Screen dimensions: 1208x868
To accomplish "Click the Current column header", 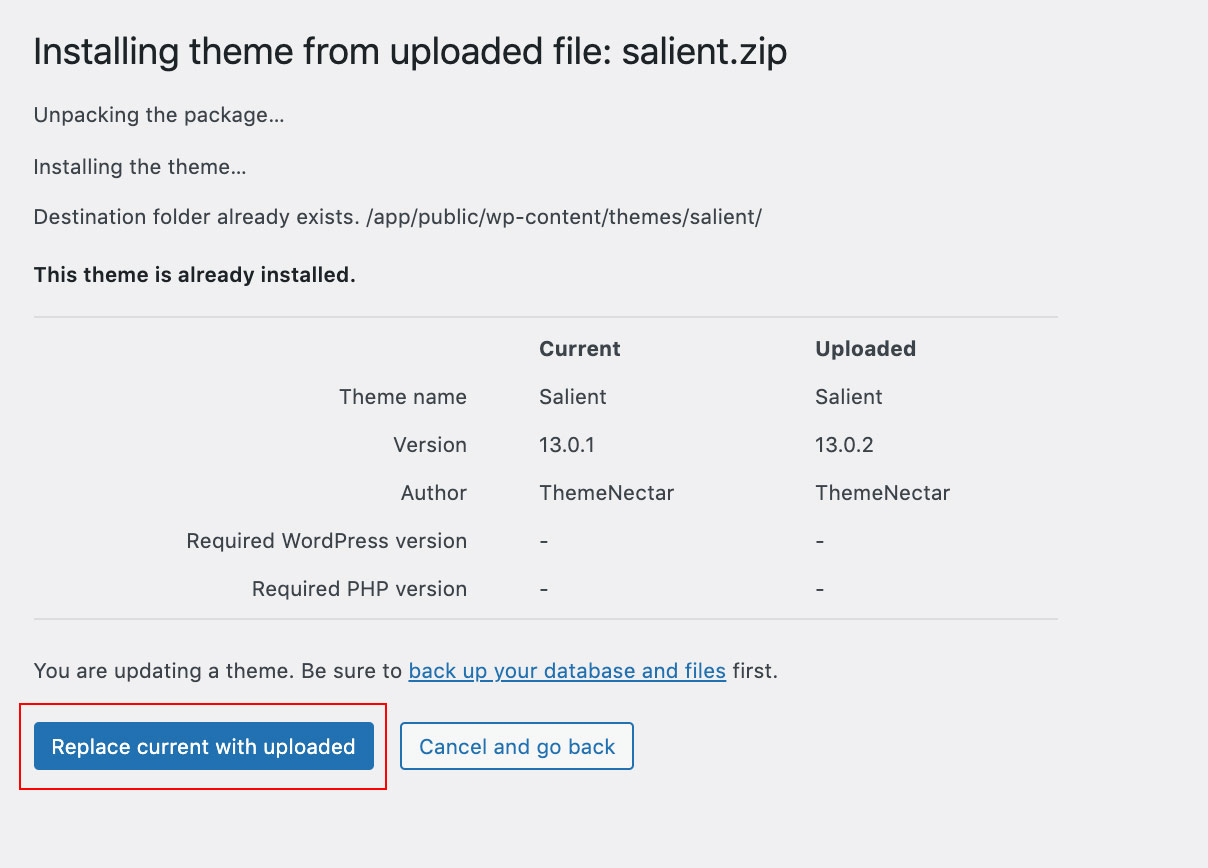I will (x=580, y=349).
